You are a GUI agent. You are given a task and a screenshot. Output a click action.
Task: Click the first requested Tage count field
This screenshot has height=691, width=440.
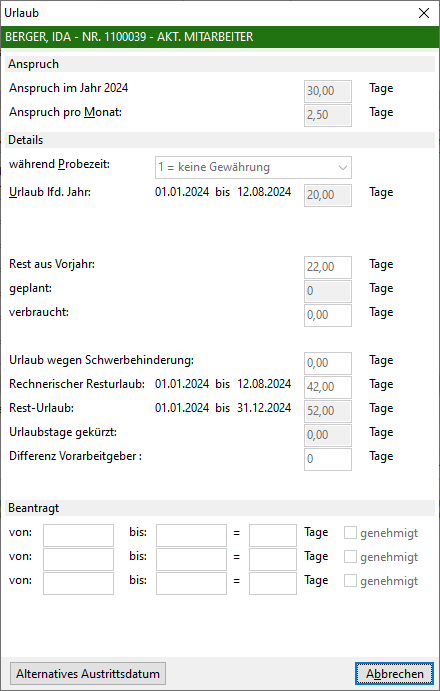coord(273,535)
